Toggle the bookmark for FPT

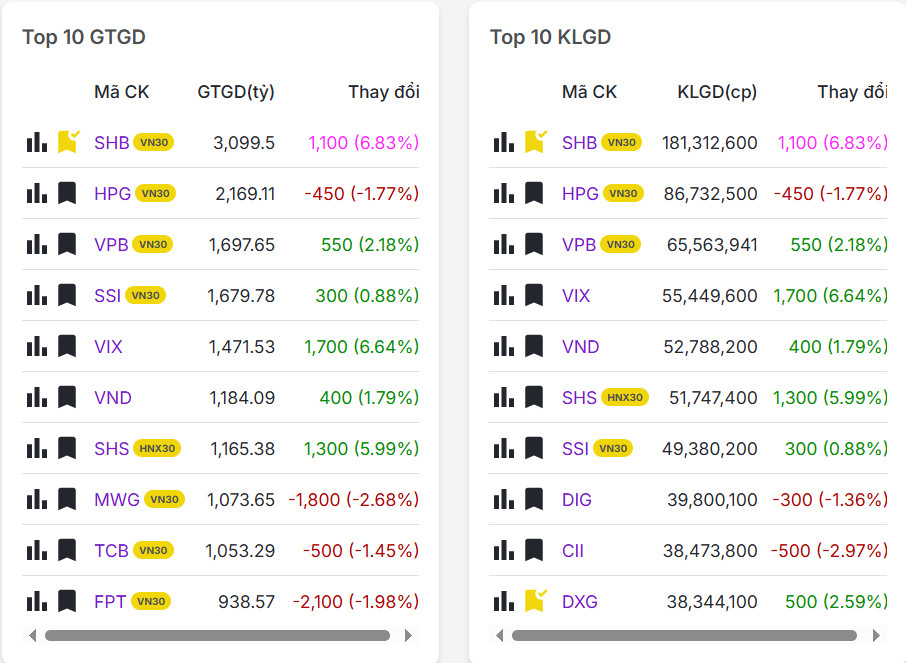[x=67, y=601]
